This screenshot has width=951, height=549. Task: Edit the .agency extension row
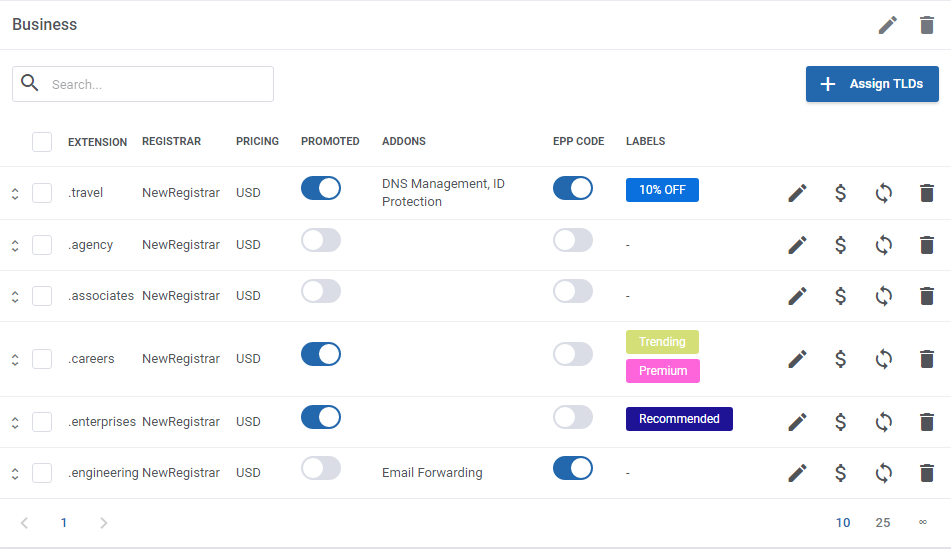pyautogui.click(x=798, y=245)
